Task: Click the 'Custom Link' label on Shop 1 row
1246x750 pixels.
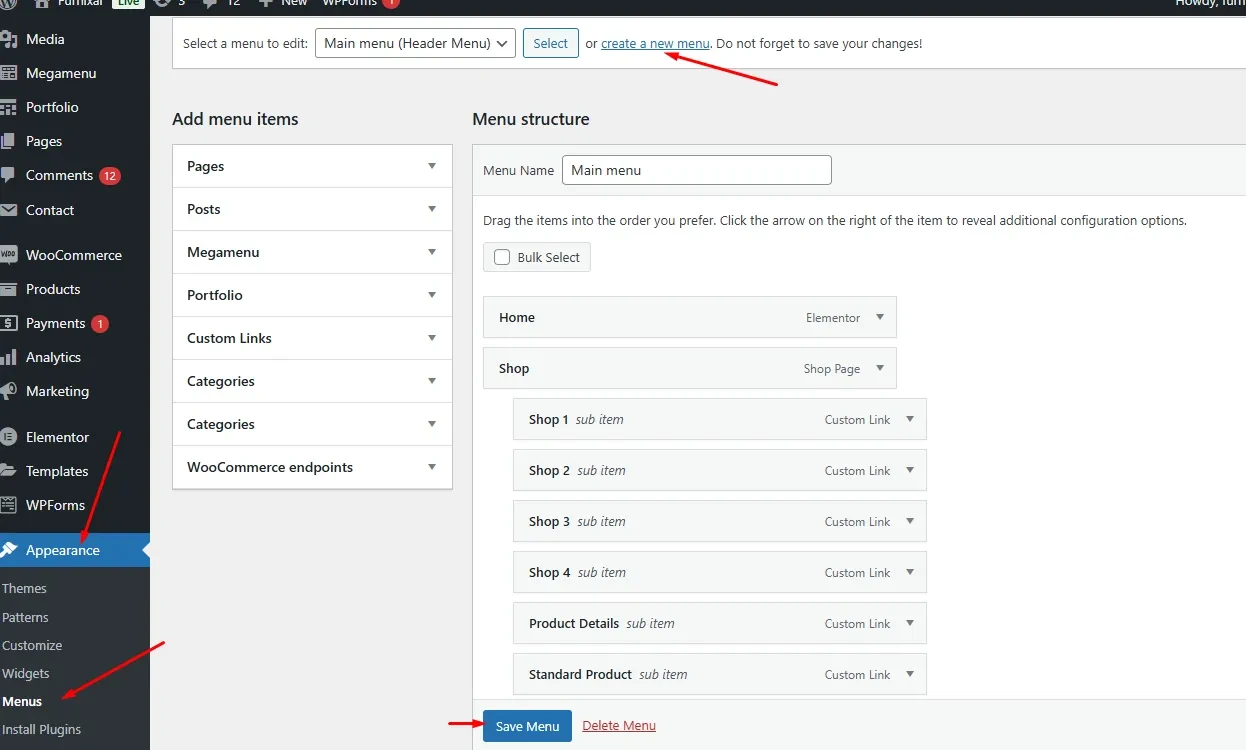Action: (857, 419)
